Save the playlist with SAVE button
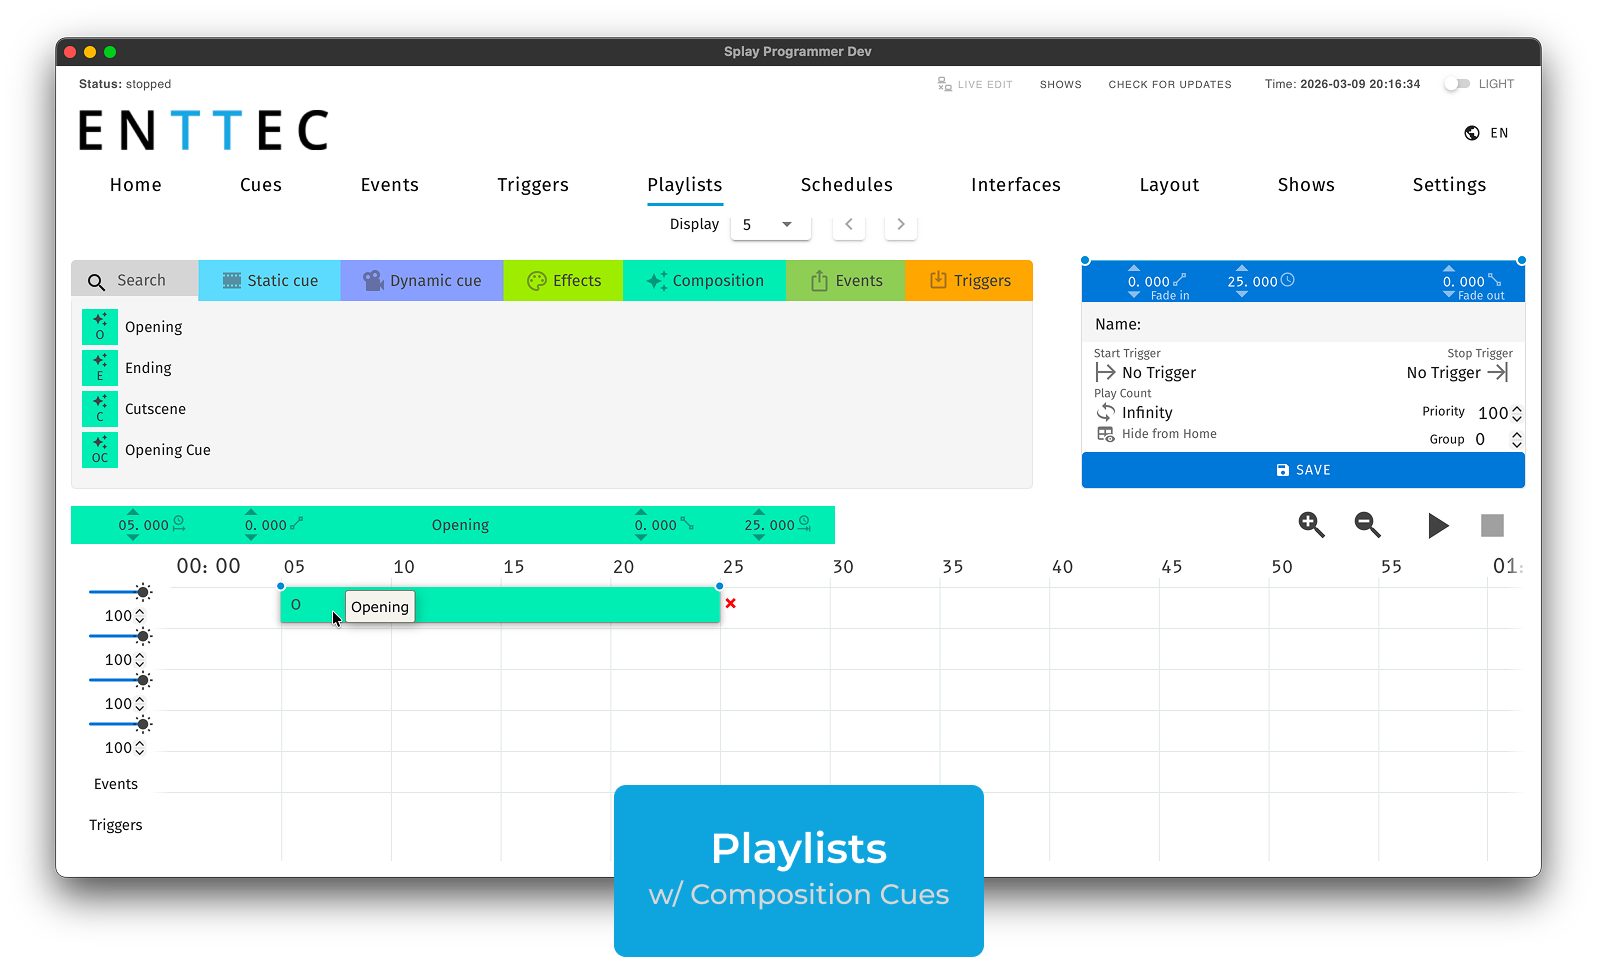The width and height of the screenshot is (1597, 957). point(1303,470)
